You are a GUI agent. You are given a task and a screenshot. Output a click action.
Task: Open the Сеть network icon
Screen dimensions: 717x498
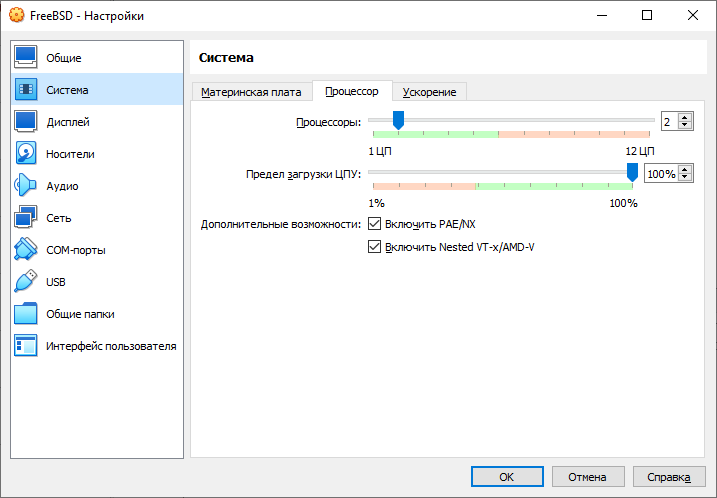[x=26, y=218]
